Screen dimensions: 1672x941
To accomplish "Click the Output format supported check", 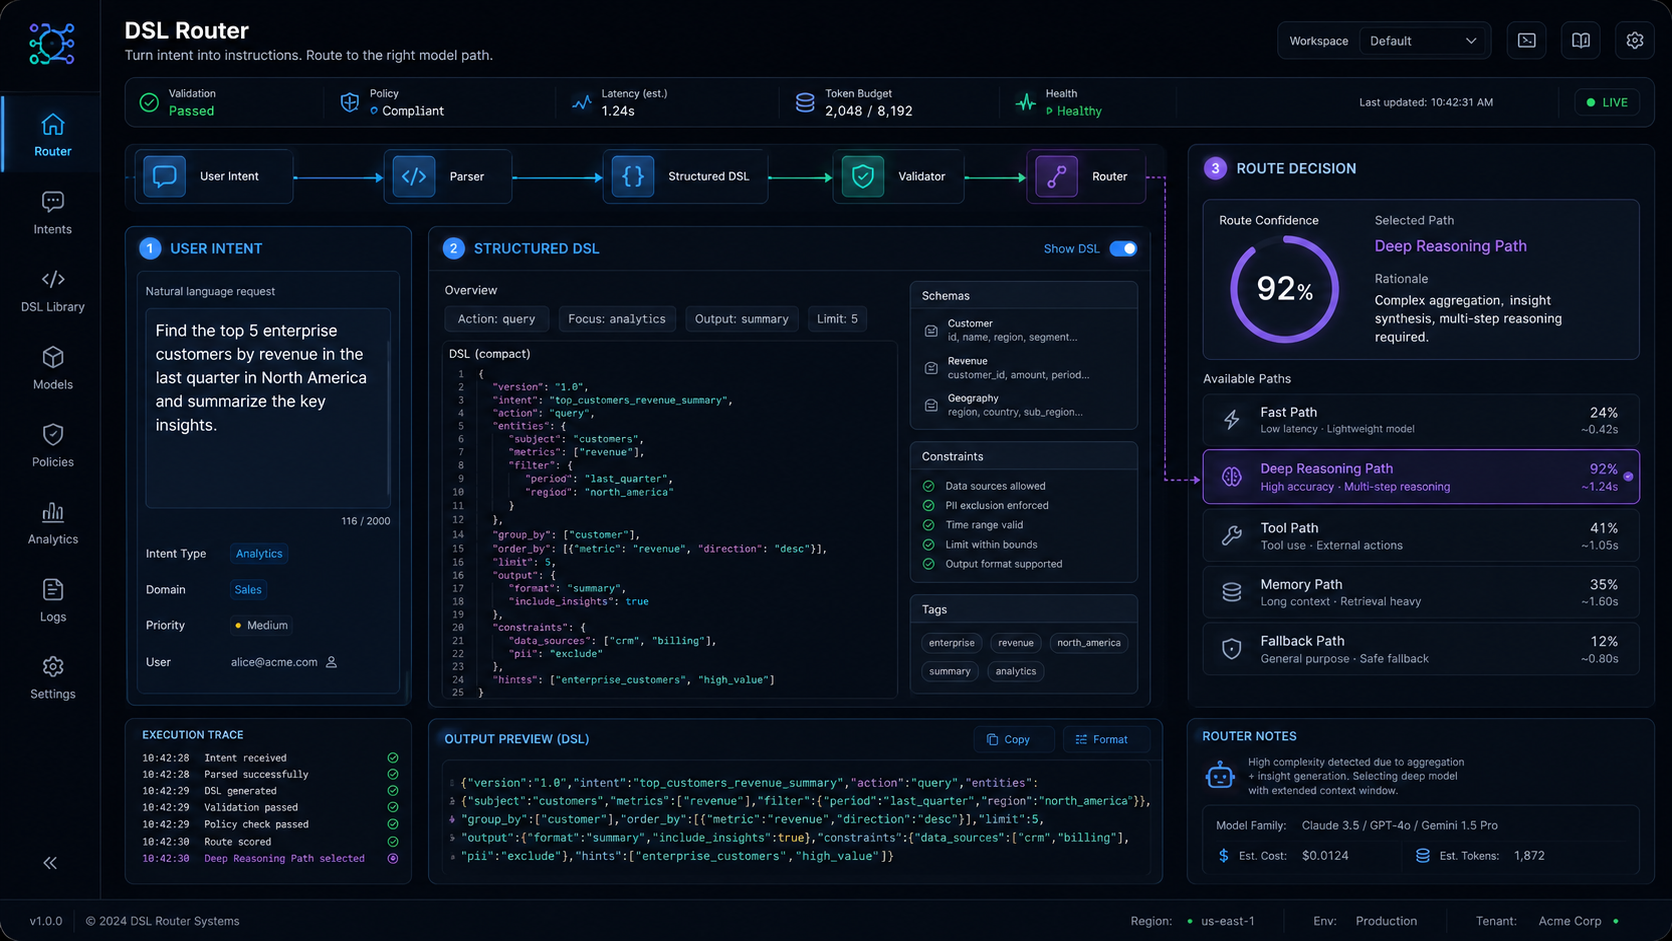I will pos(928,564).
